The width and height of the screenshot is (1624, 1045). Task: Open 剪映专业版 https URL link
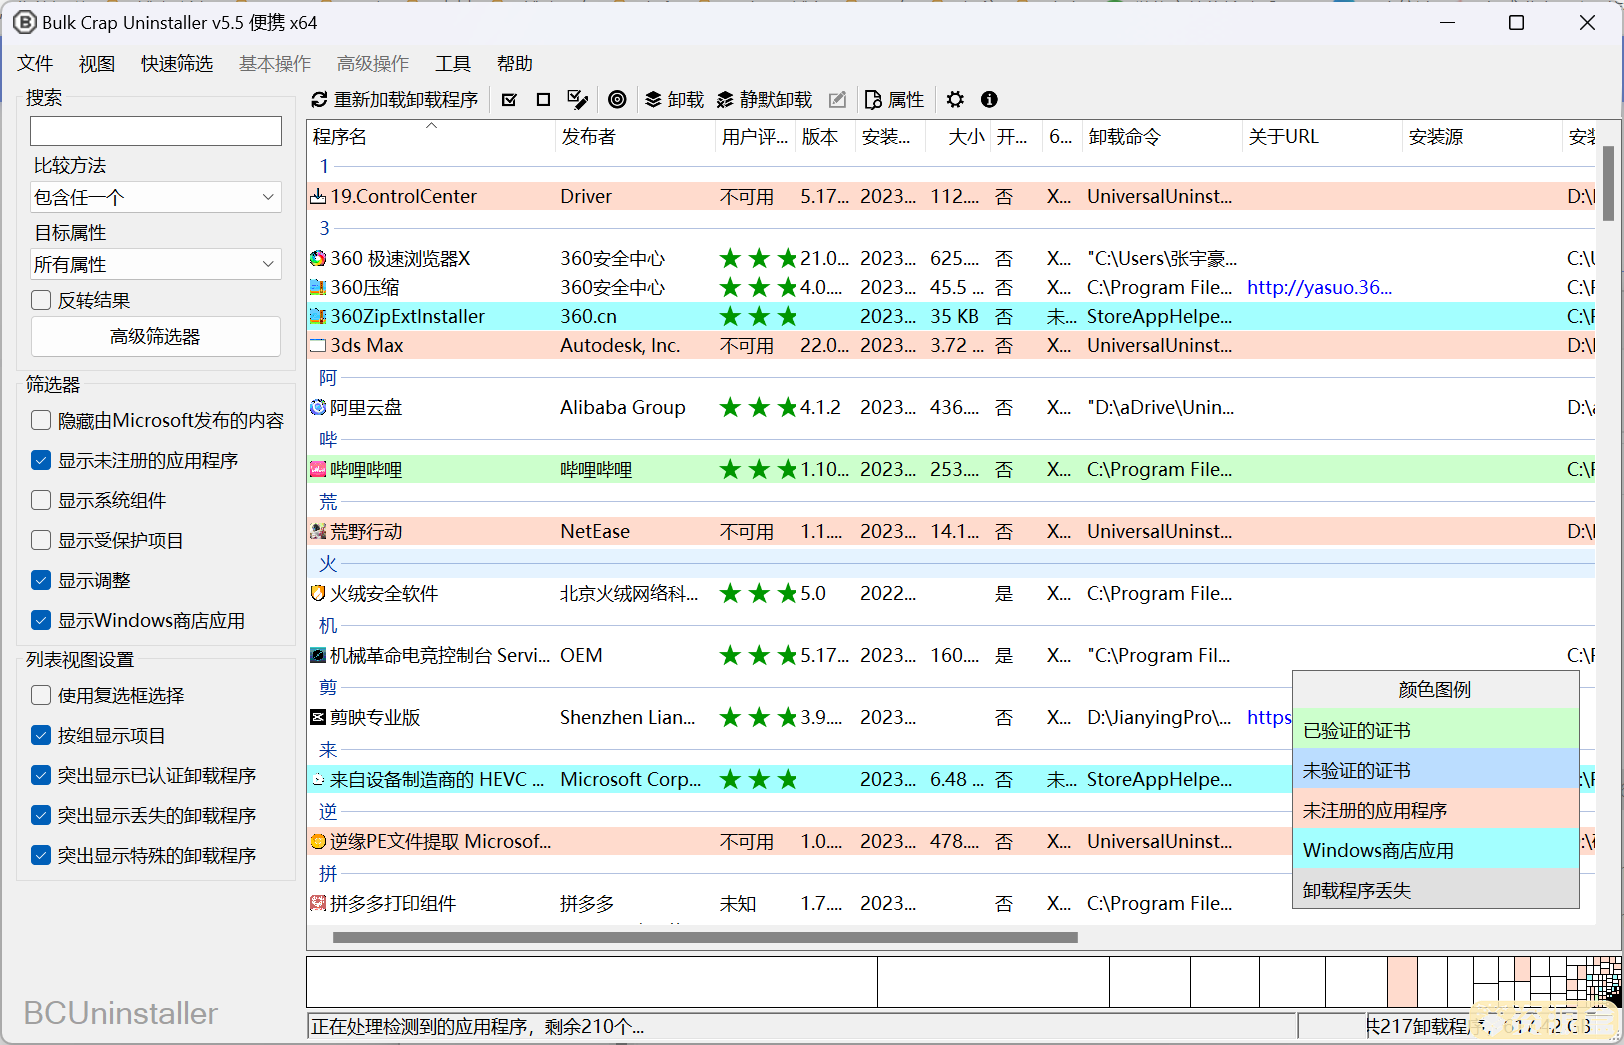pyautogui.click(x=1269, y=718)
